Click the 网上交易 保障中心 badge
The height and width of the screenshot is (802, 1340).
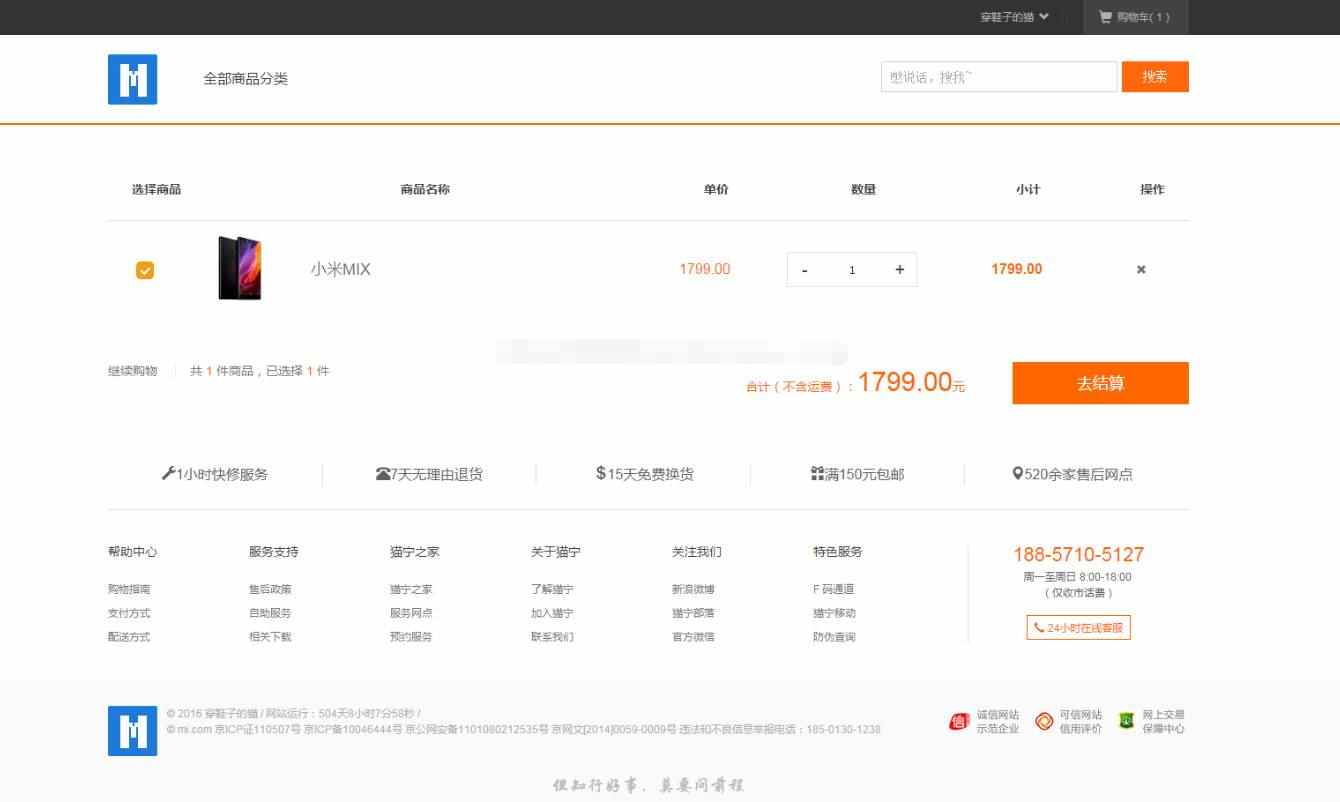tap(1151, 721)
